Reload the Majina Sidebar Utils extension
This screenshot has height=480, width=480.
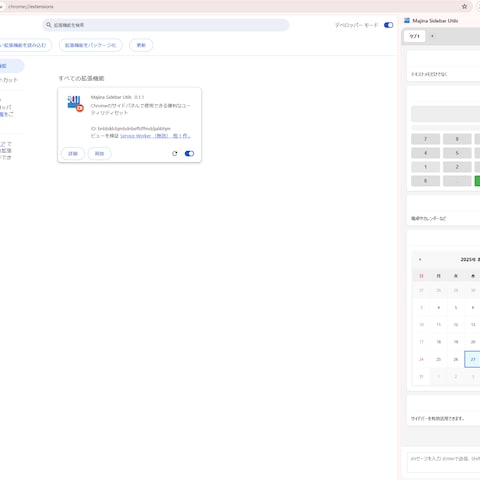pos(175,153)
